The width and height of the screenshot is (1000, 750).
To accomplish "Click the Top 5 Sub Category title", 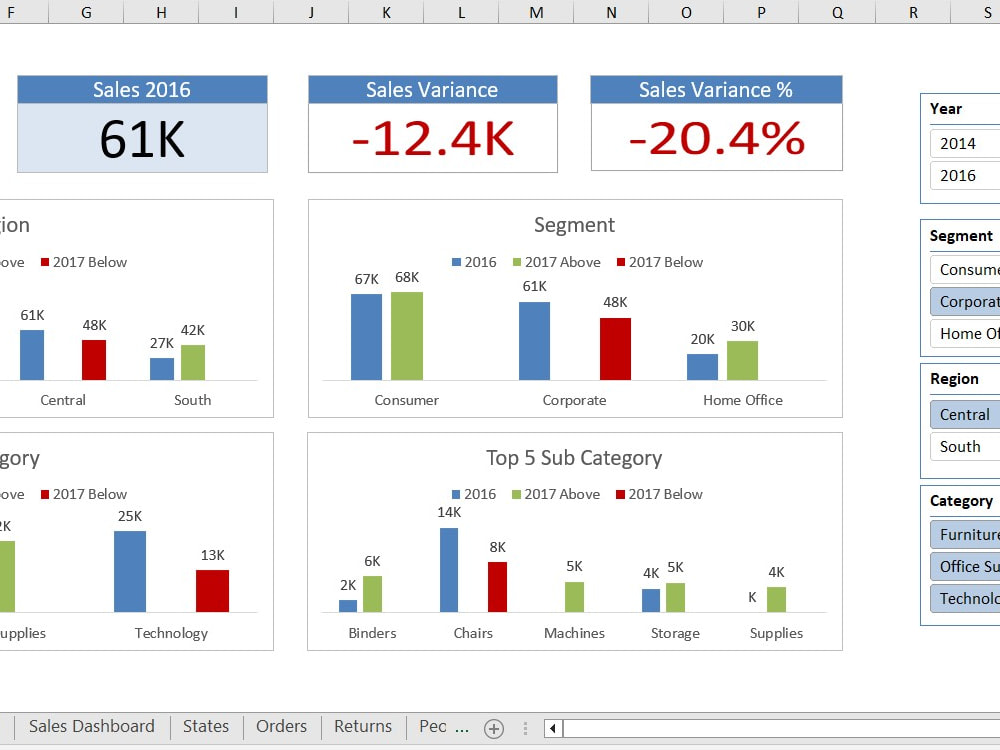I will click(574, 458).
